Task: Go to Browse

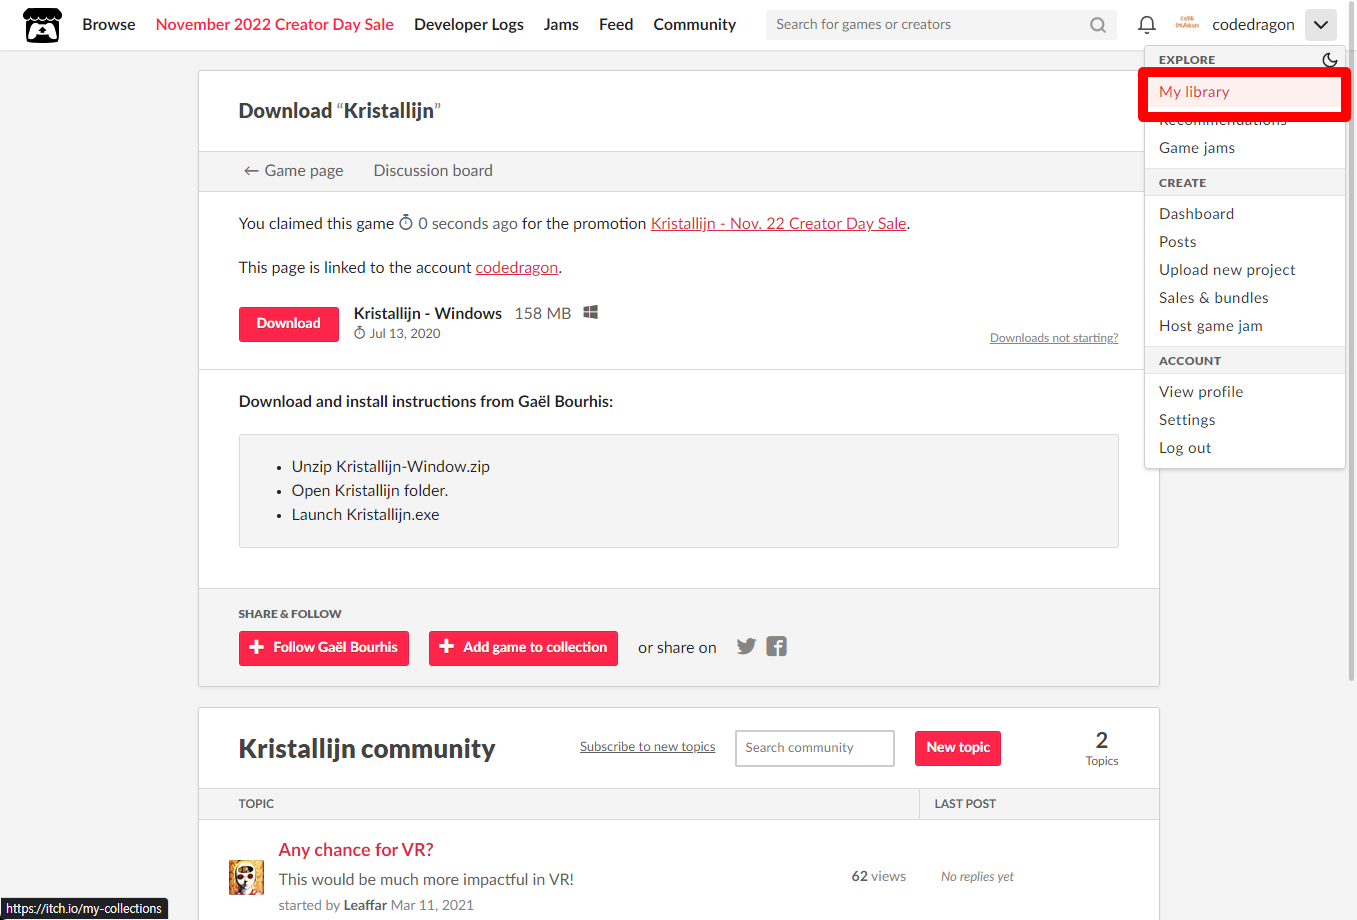Action: (109, 24)
